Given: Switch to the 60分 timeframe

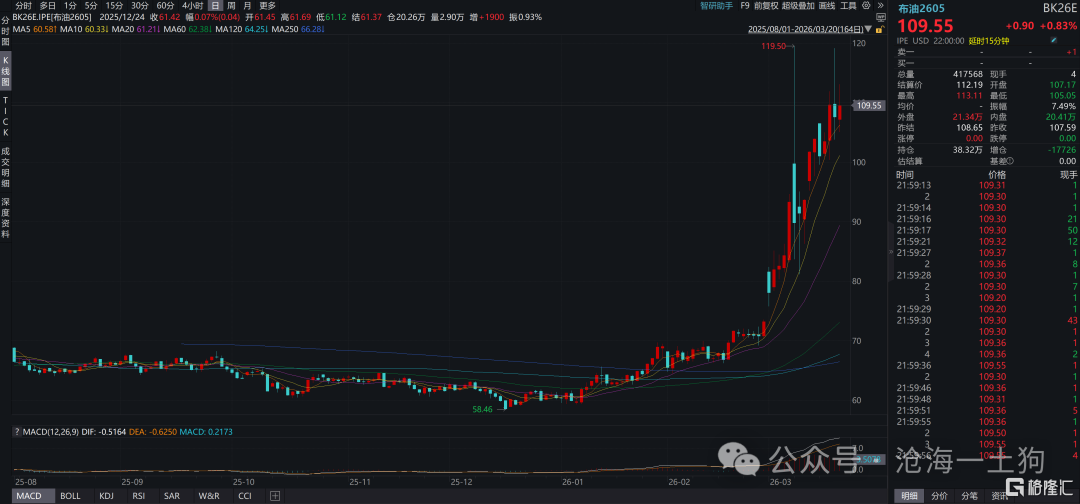Looking at the screenshot, I should pyautogui.click(x=165, y=6).
